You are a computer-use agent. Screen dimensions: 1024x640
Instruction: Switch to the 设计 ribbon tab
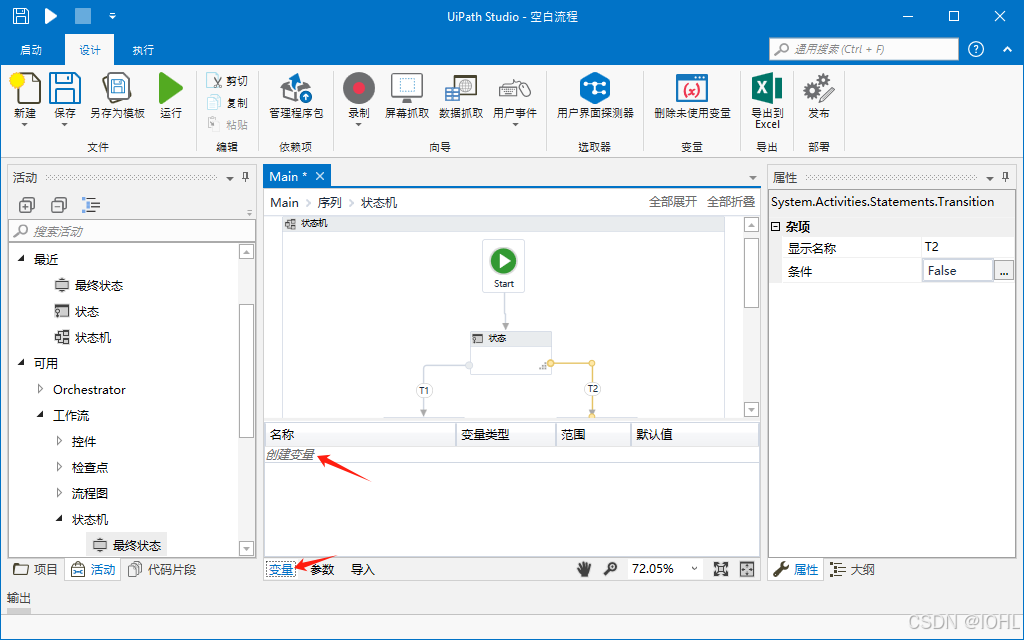[89, 50]
